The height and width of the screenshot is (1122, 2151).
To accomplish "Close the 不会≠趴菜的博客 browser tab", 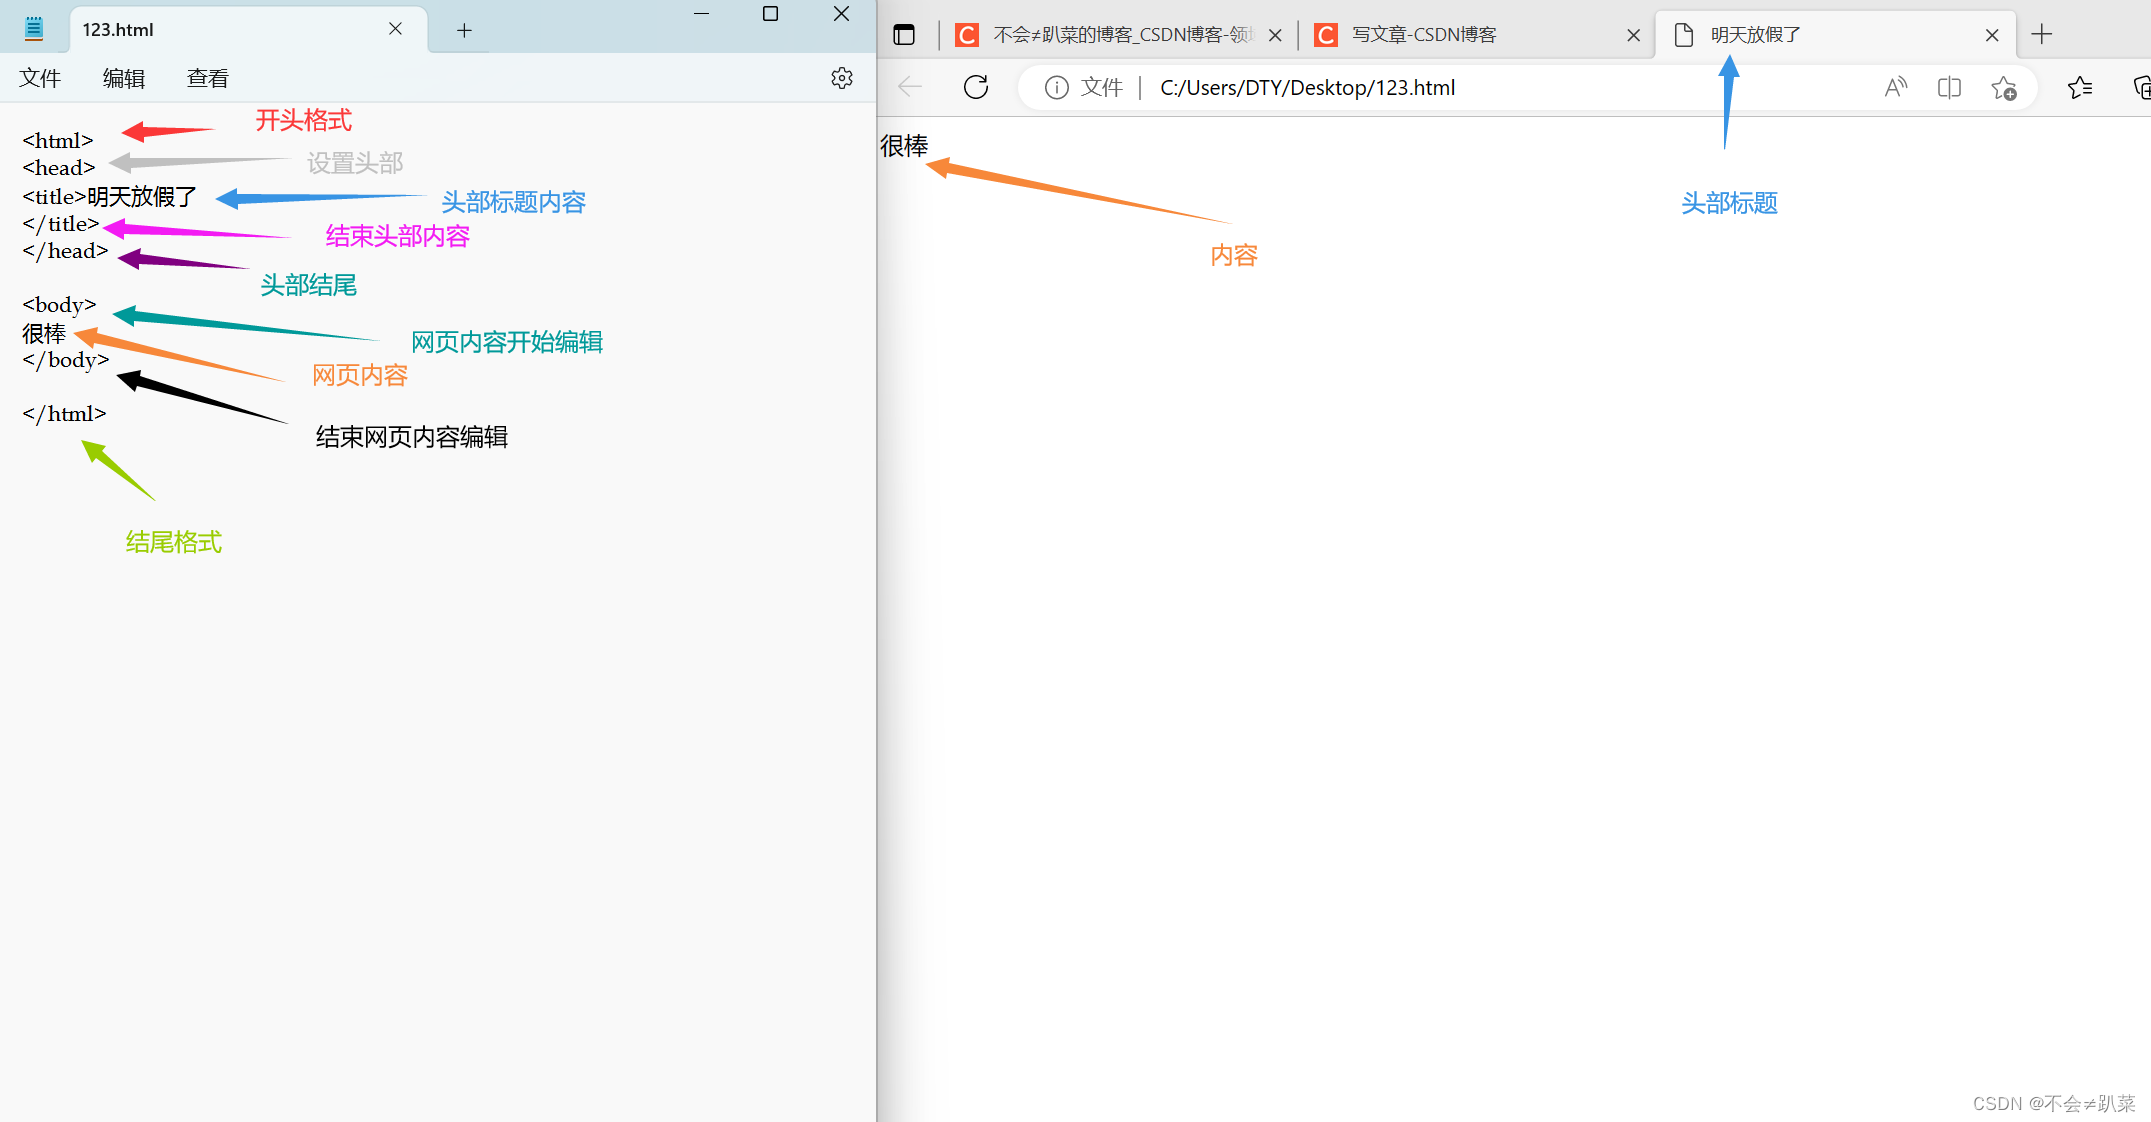I will tap(1275, 35).
